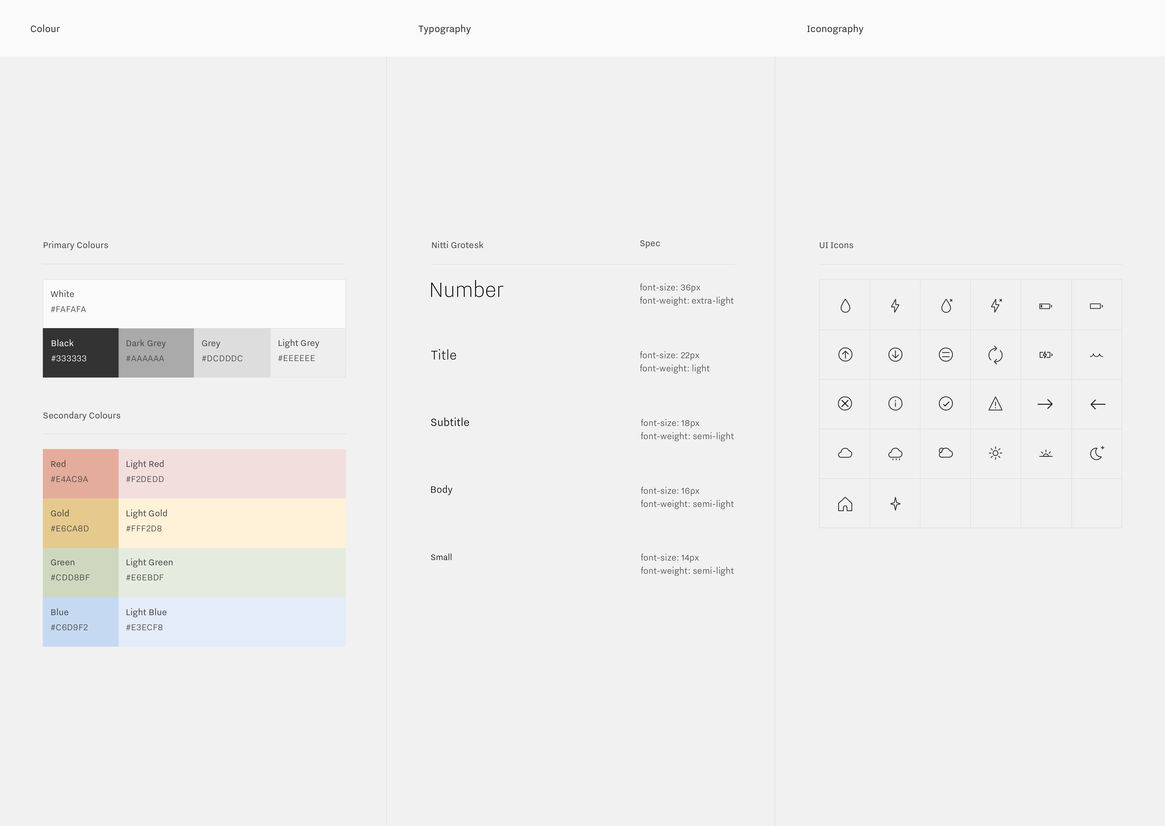Select the circled info icon
The width and height of the screenshot is (1165, 826).
(895, 404)
